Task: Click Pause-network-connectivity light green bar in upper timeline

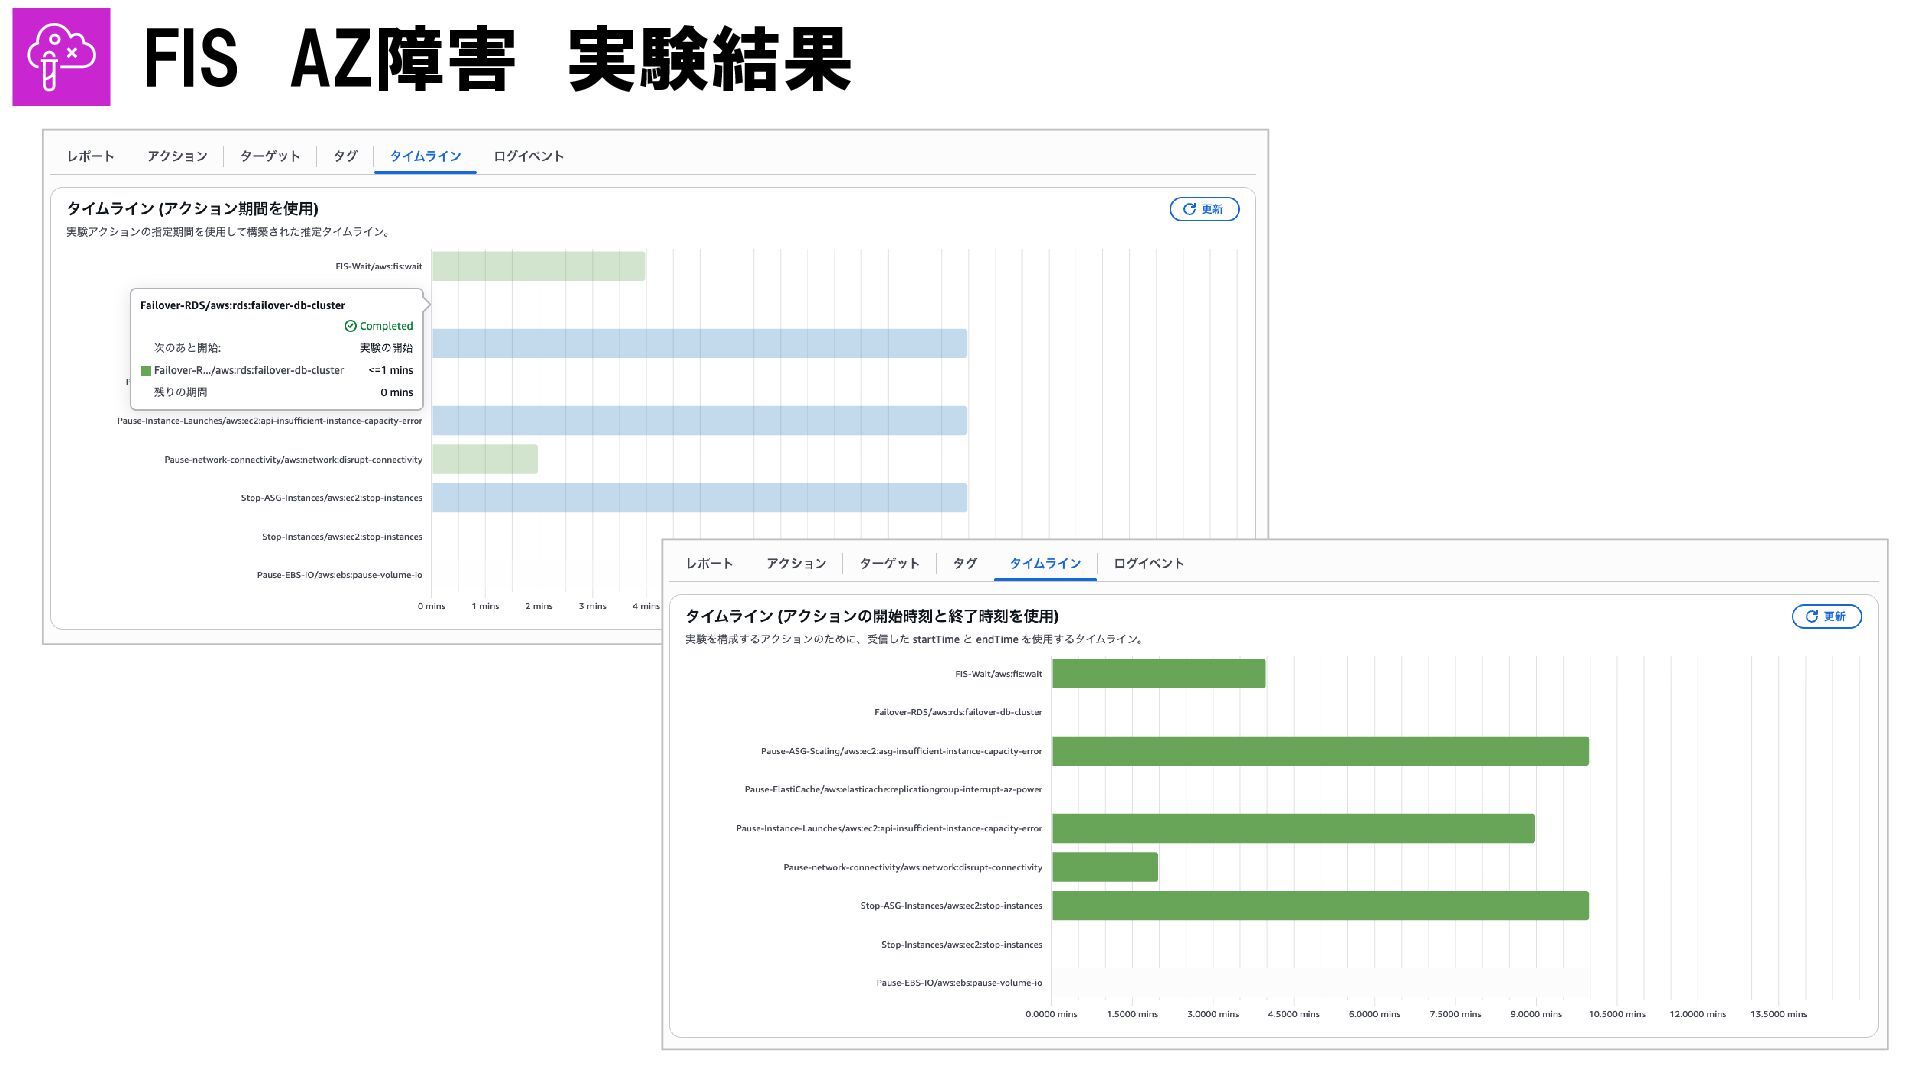Action: [x=485, y=459]
